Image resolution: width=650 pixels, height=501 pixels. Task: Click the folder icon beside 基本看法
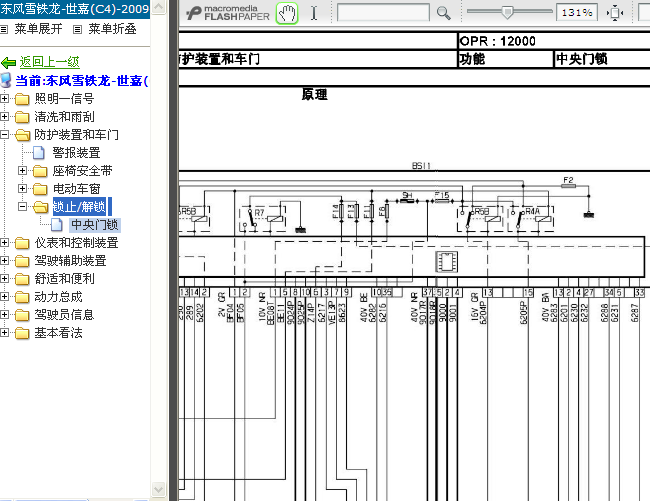click(22, 333)
